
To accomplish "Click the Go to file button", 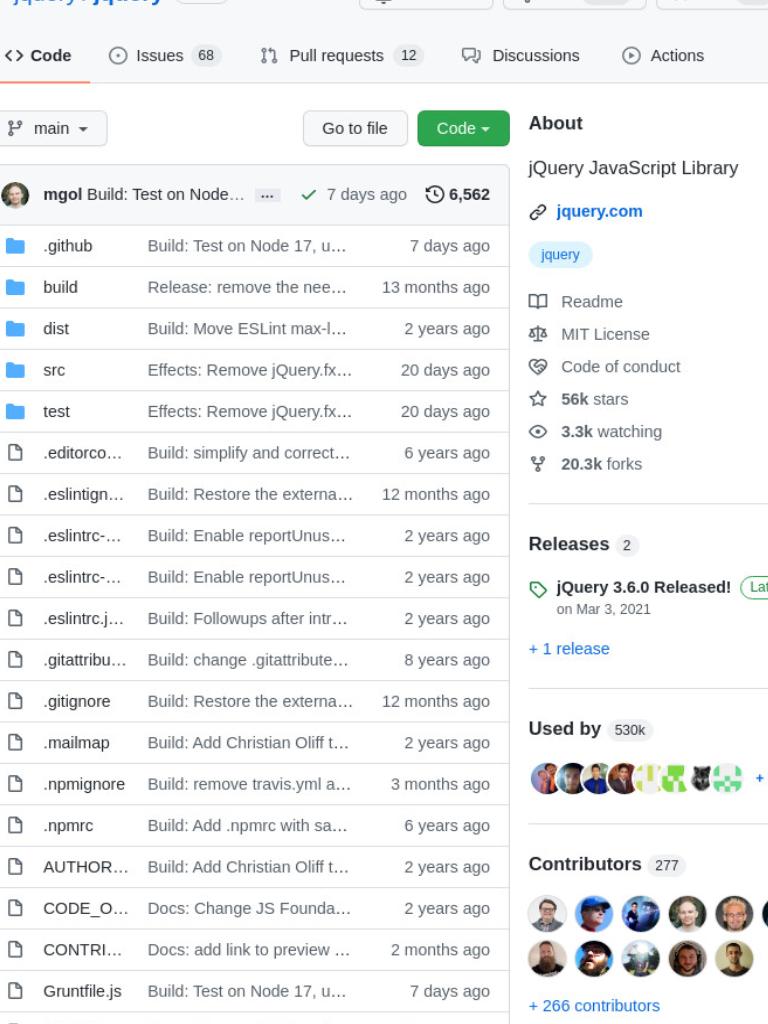I will (355, 128).
